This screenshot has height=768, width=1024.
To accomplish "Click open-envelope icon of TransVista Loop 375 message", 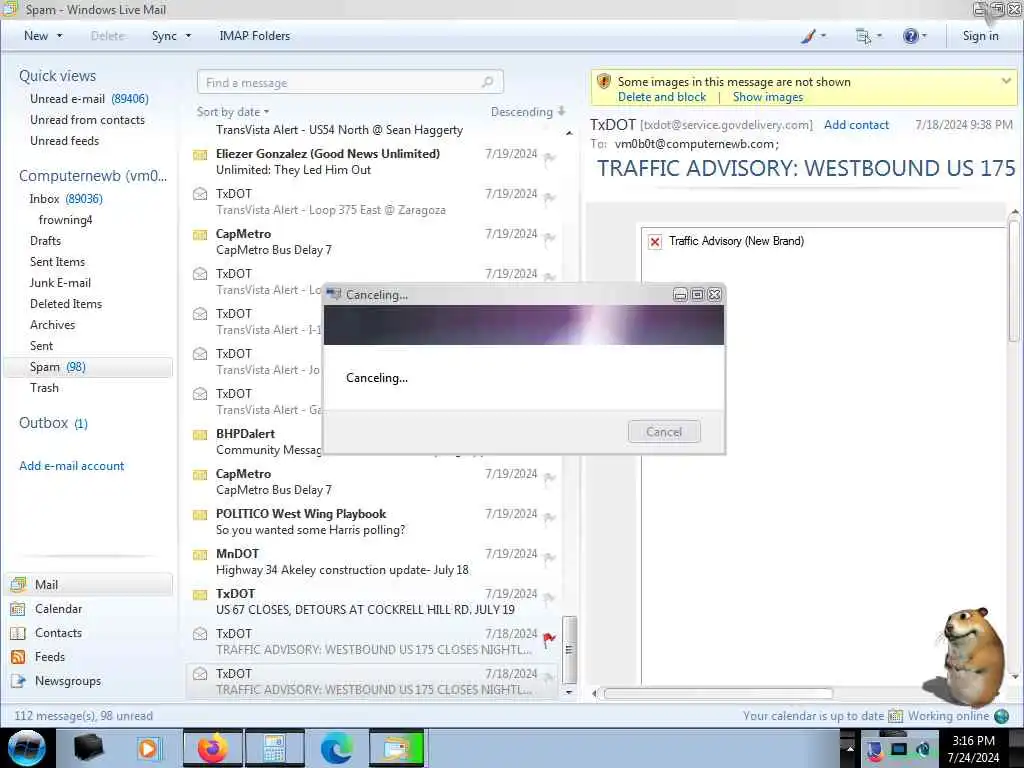I will 200,194.
